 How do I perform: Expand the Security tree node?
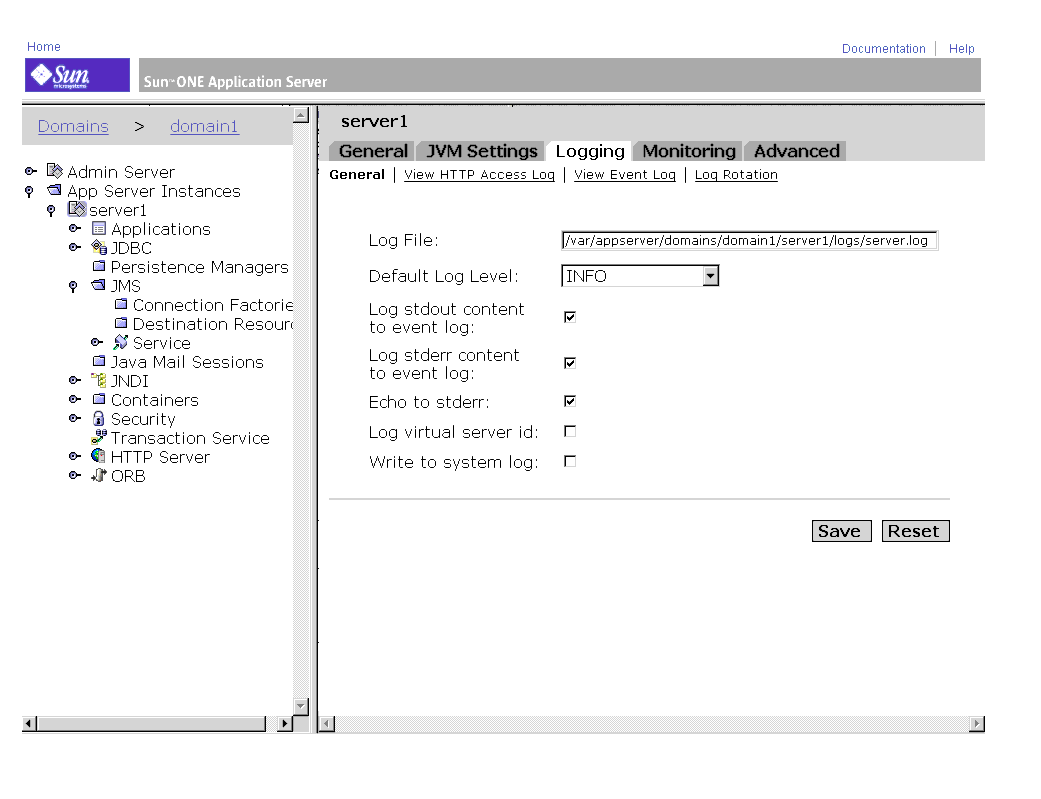(x=75, y=418)
